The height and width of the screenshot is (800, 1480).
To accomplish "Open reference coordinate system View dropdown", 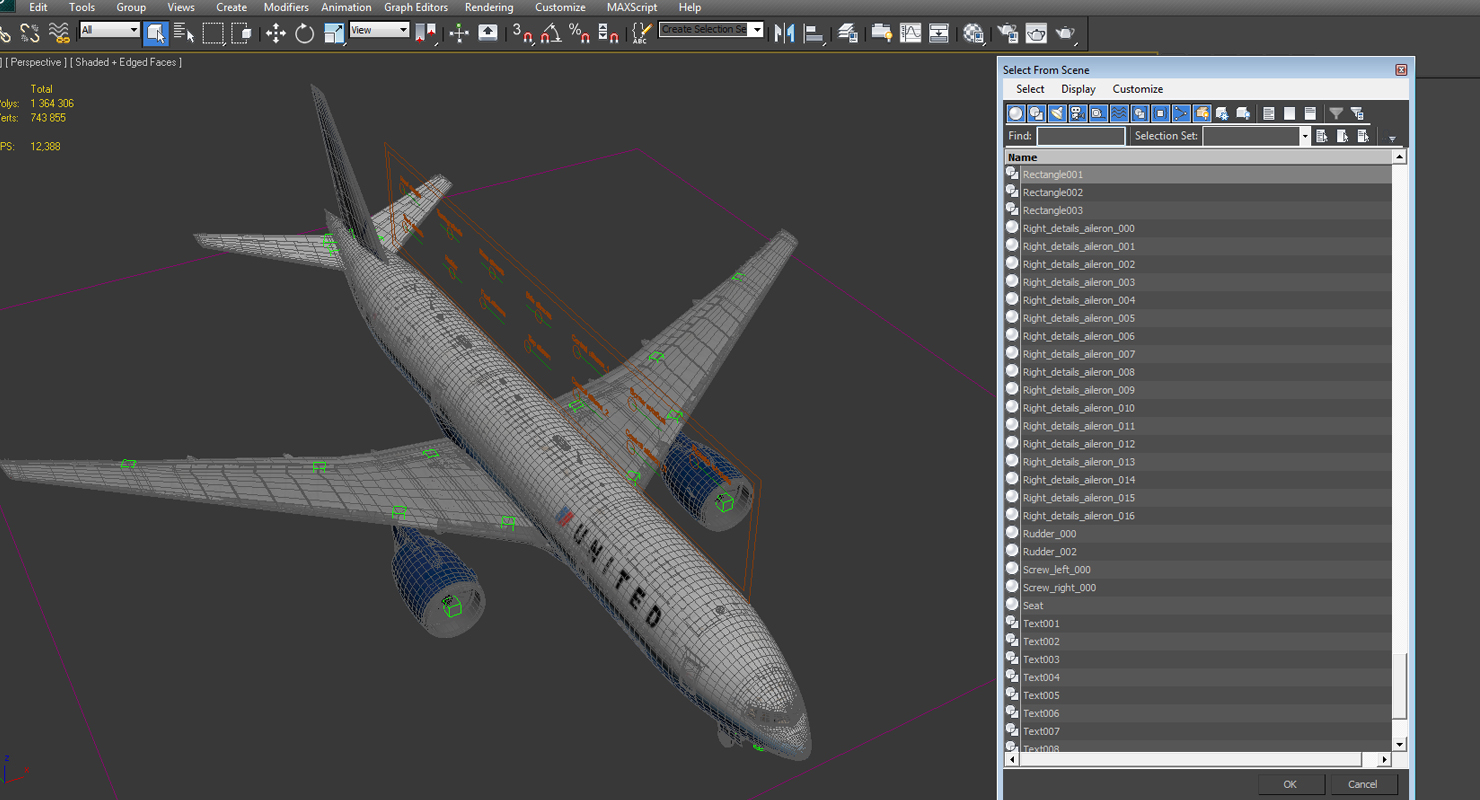I will point(379,30).
